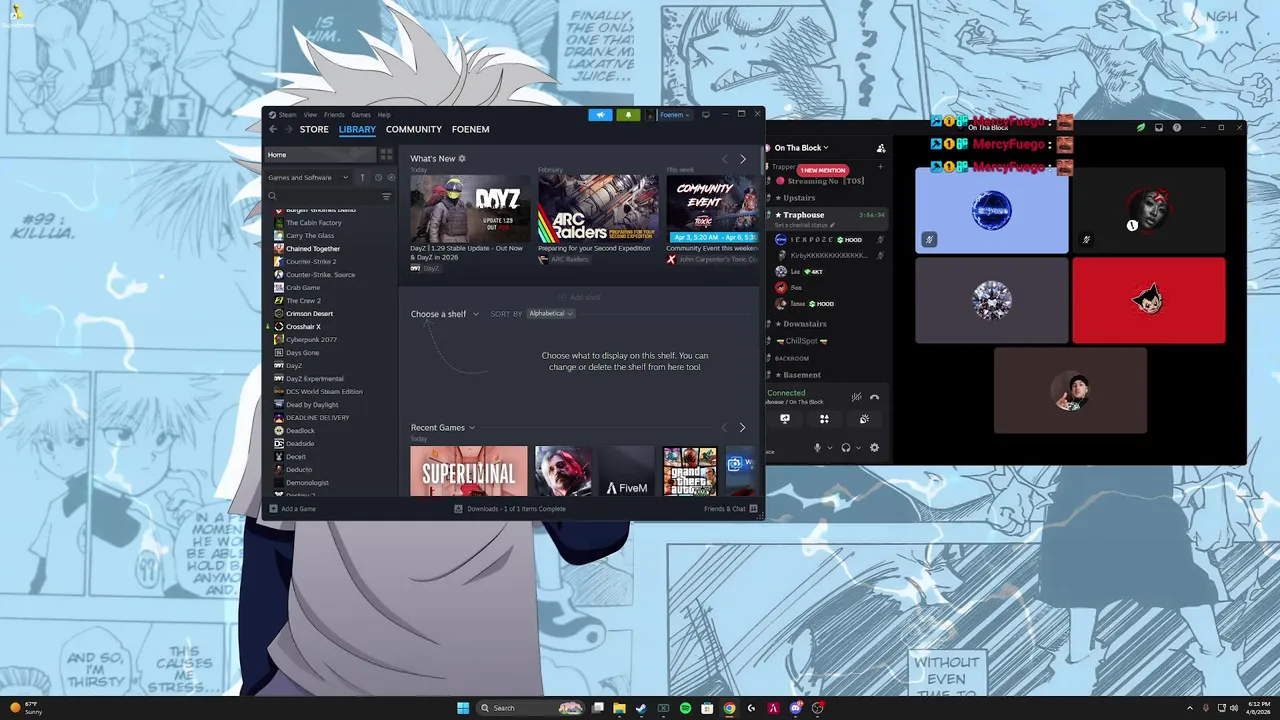1280x720 pixels.
Task: Mute Discord microphone
Action: 817,448
